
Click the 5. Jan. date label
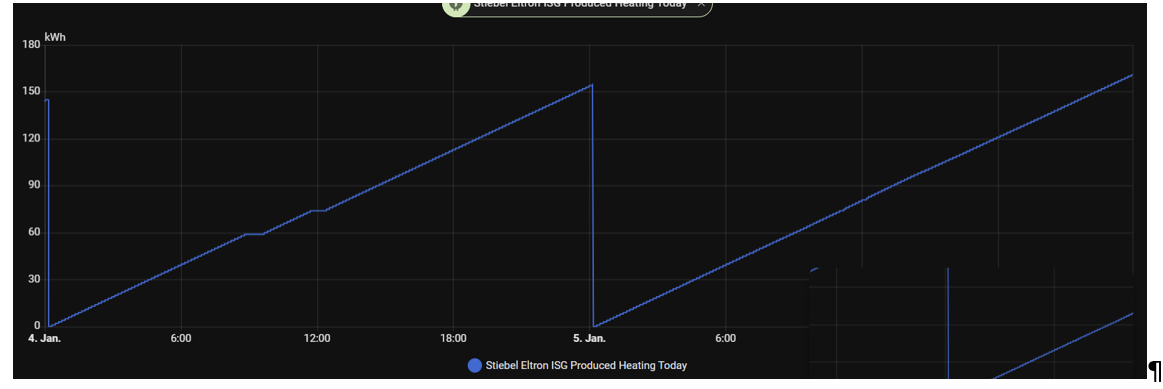[589, 339]
